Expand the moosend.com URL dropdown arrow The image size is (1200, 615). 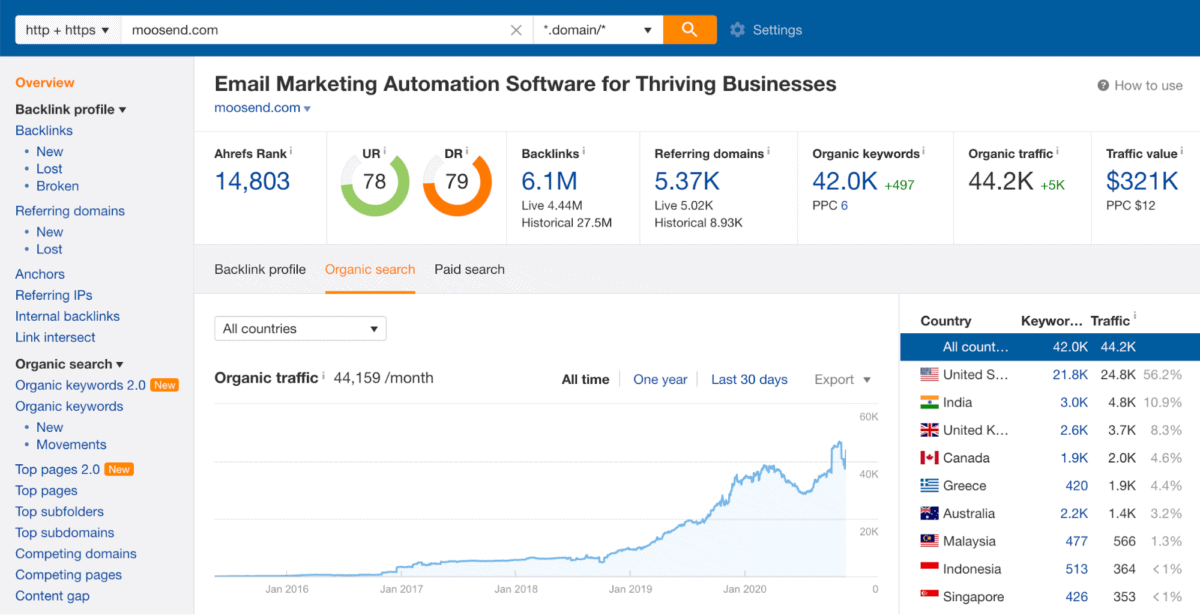click(x=308, y=109)
